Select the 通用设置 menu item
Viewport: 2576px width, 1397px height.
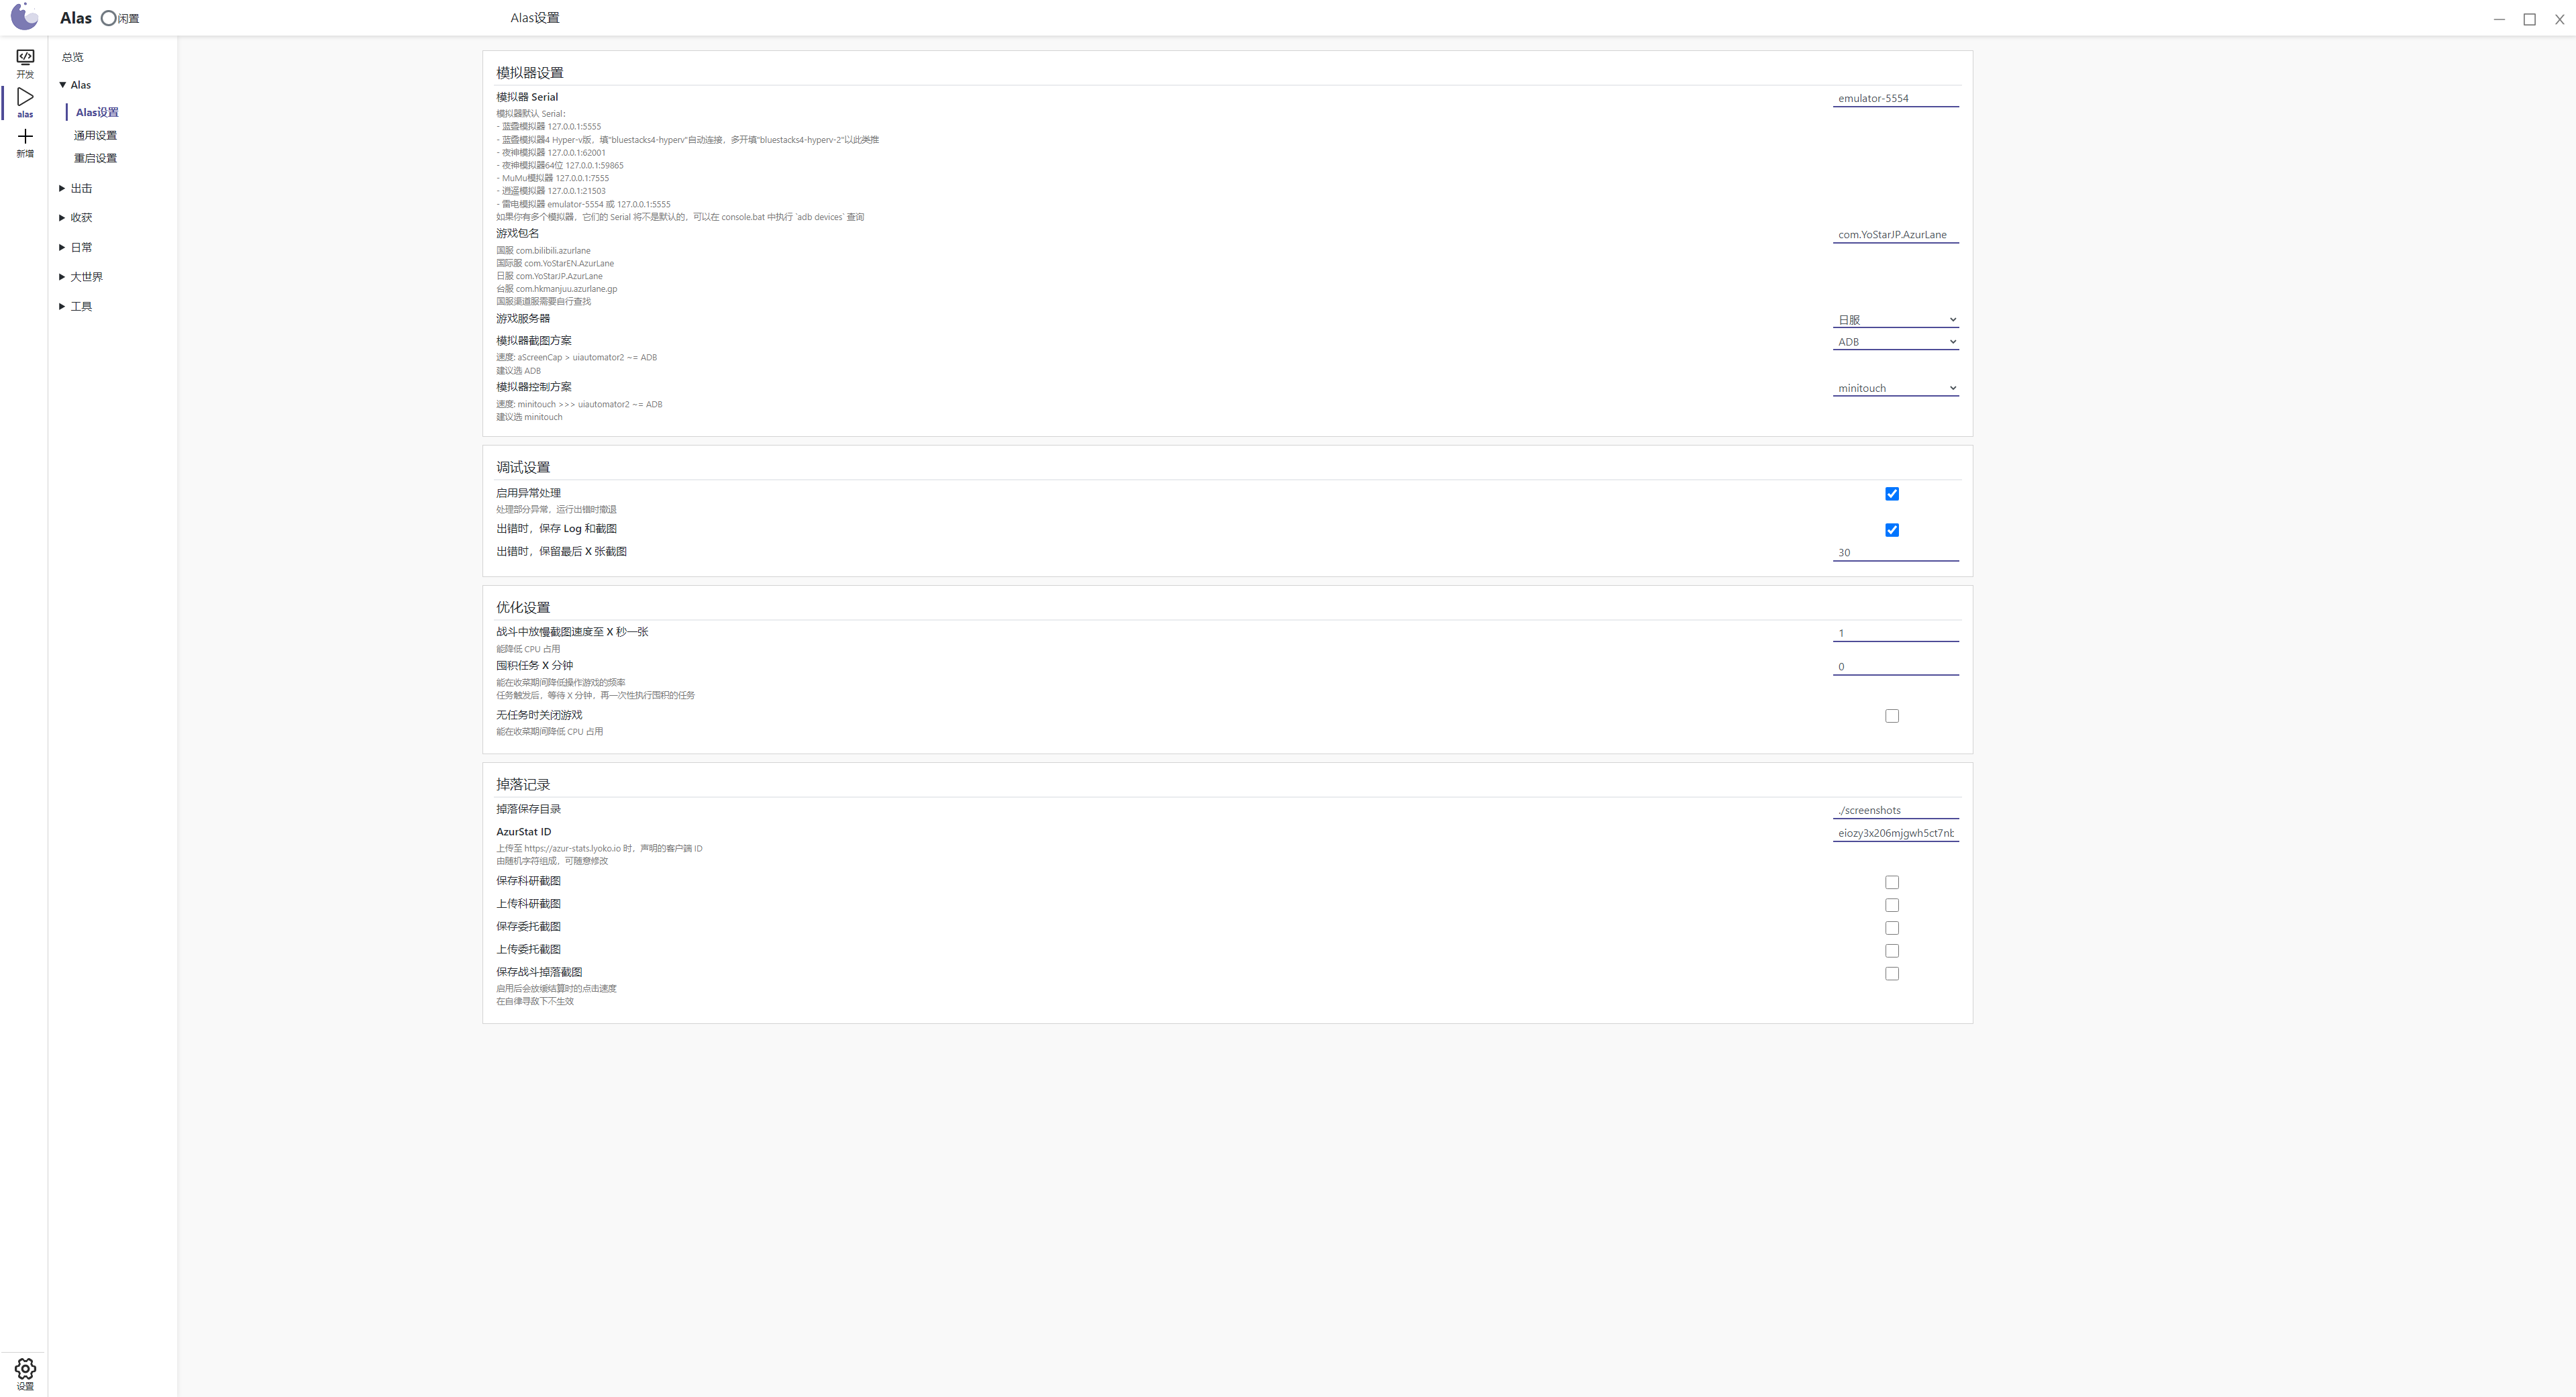(96, 135)
